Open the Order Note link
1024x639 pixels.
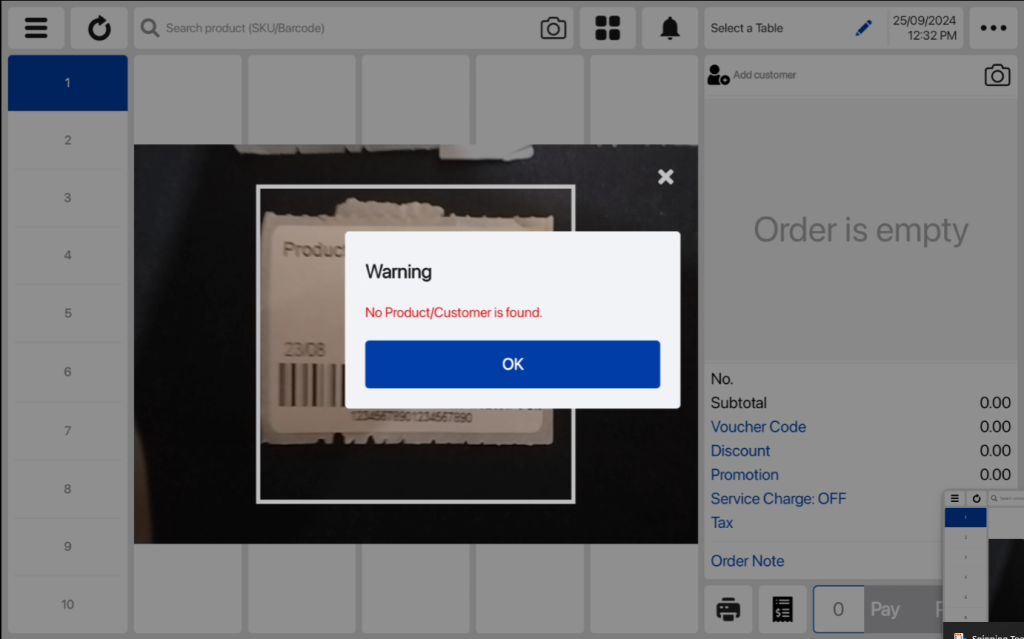pos(747,561)
